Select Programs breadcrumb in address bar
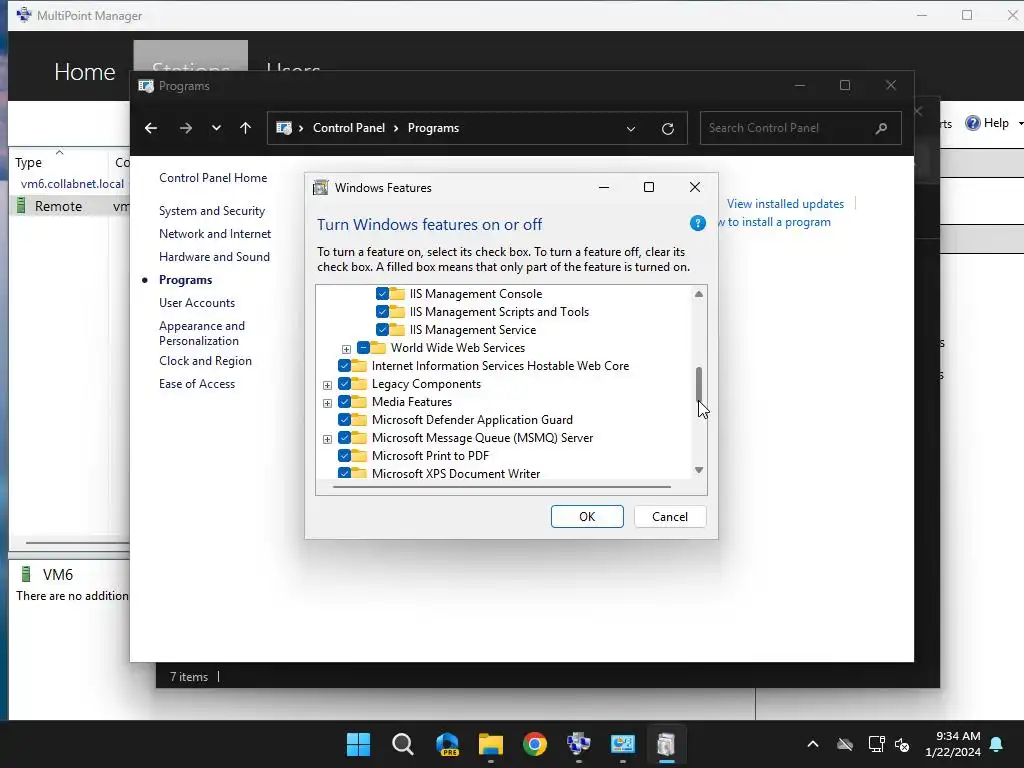Viewport: 1024px width, 768px height. coord(433,128)
